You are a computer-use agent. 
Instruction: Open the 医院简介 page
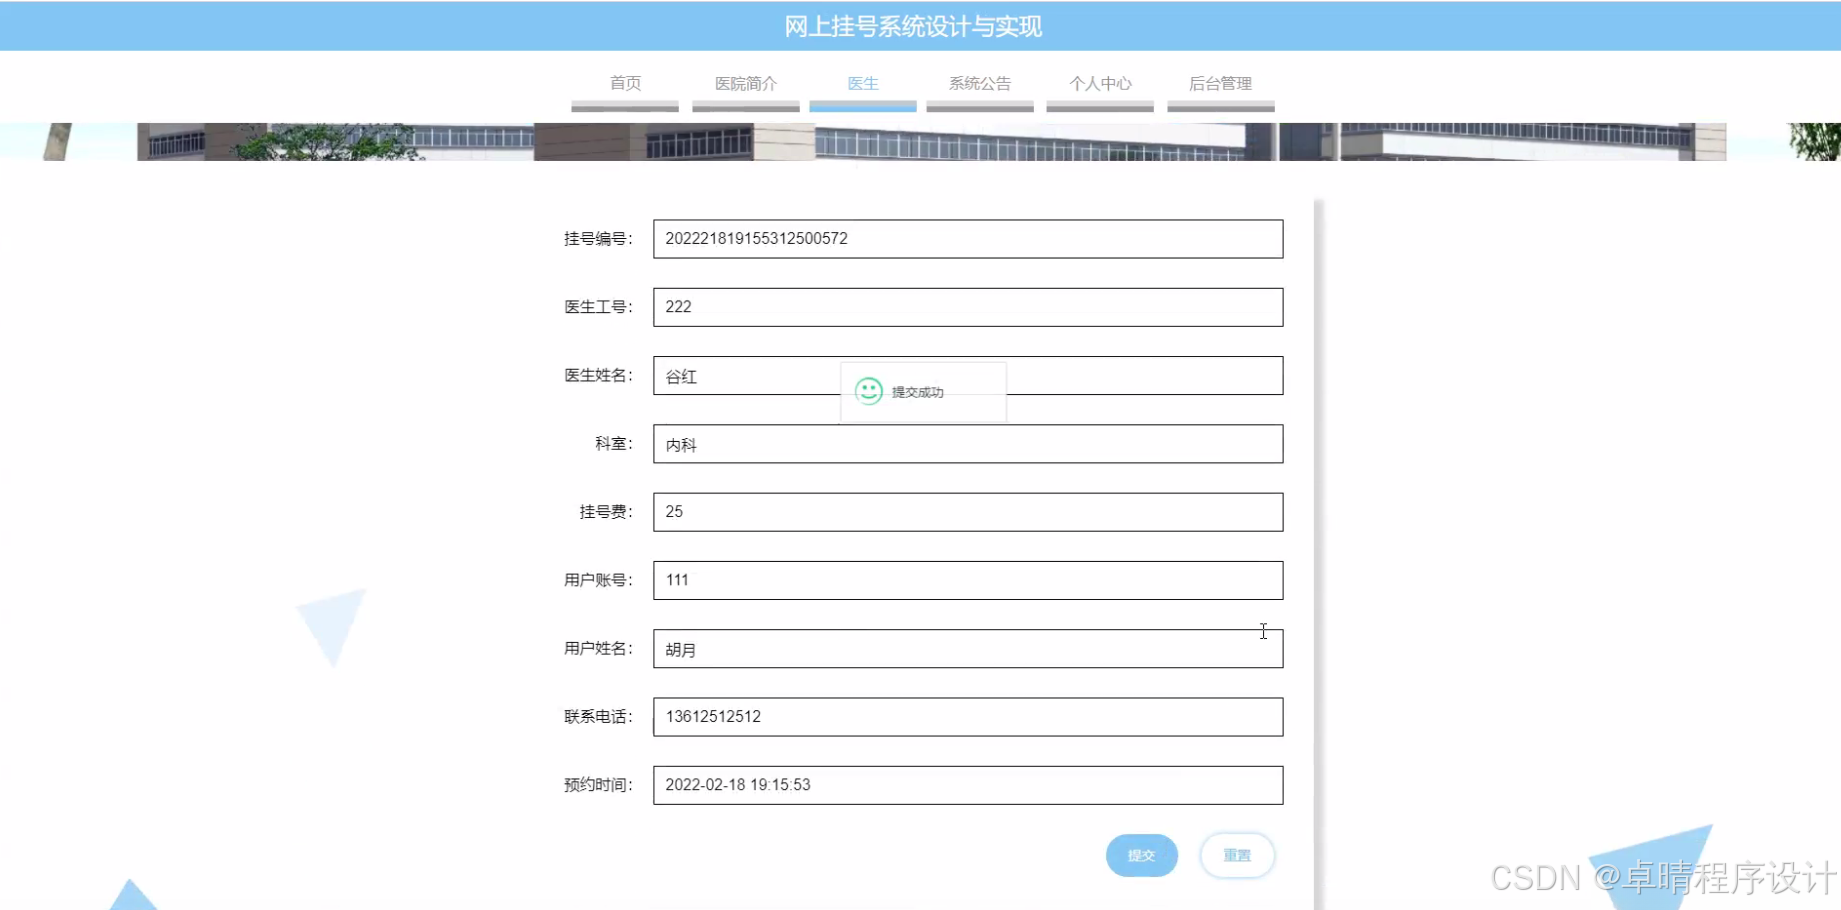pos(744,84)
